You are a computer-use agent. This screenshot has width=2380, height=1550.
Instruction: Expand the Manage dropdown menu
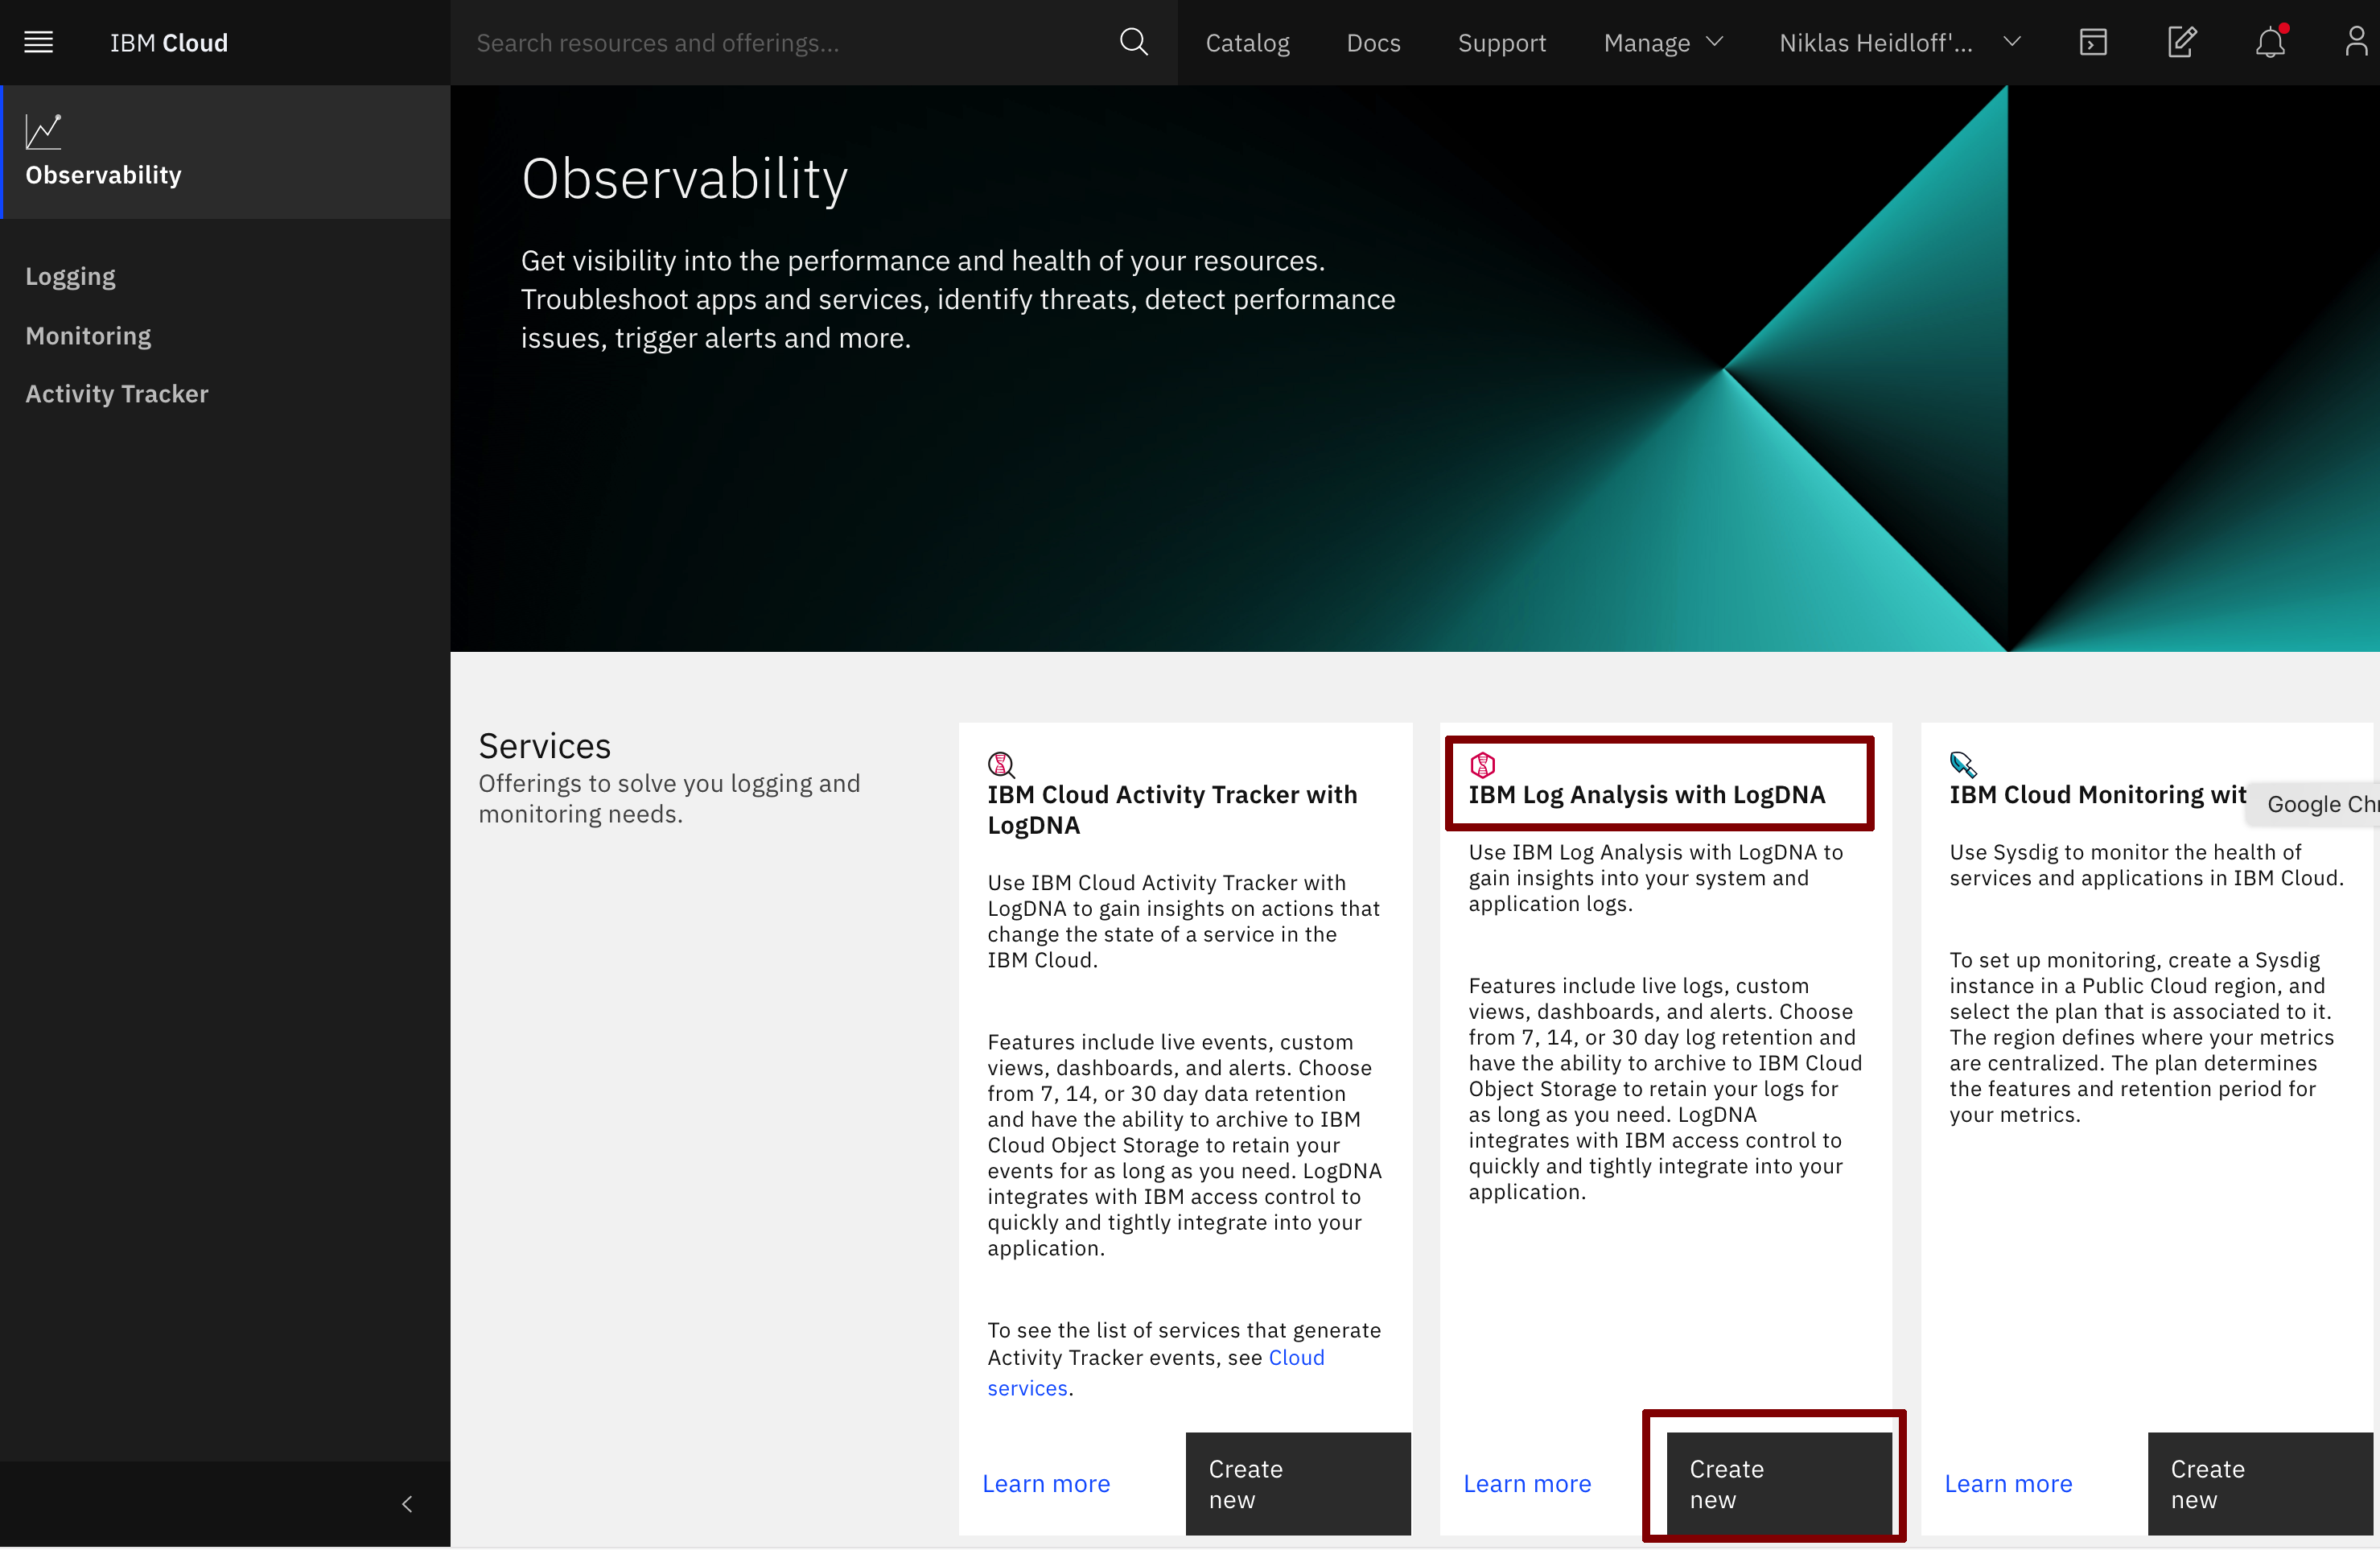[1663, 42]
